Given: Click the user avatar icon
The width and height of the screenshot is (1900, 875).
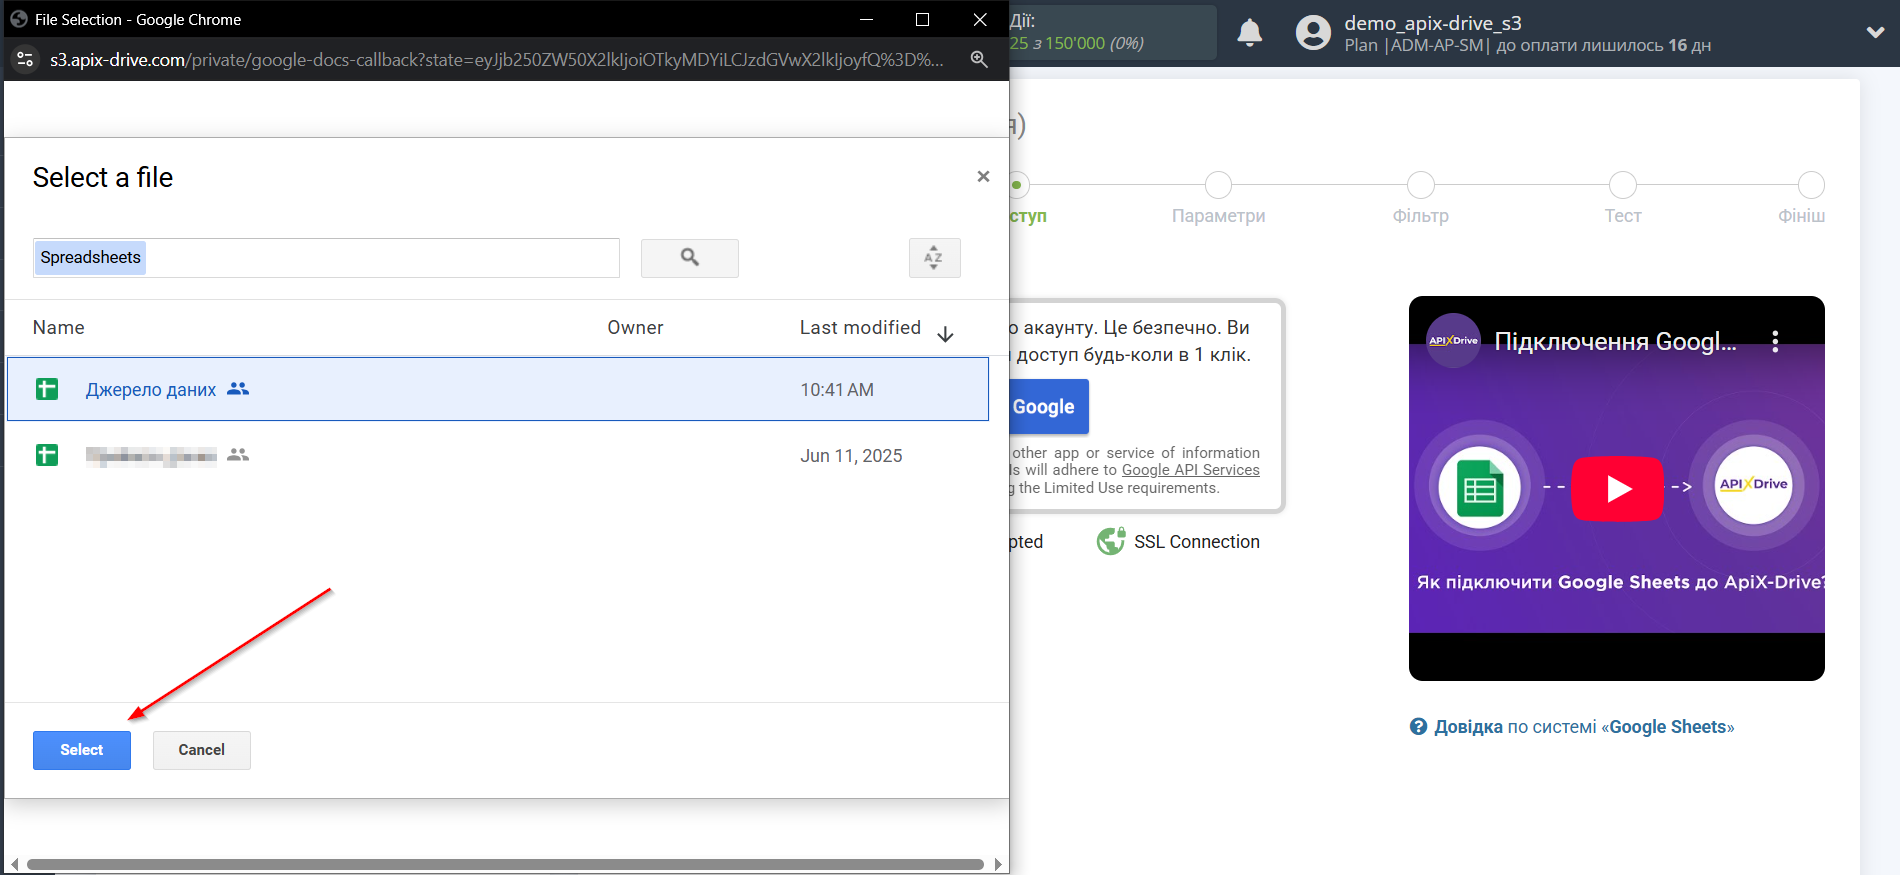Looking at the screenshot, I should [1314, 33].
